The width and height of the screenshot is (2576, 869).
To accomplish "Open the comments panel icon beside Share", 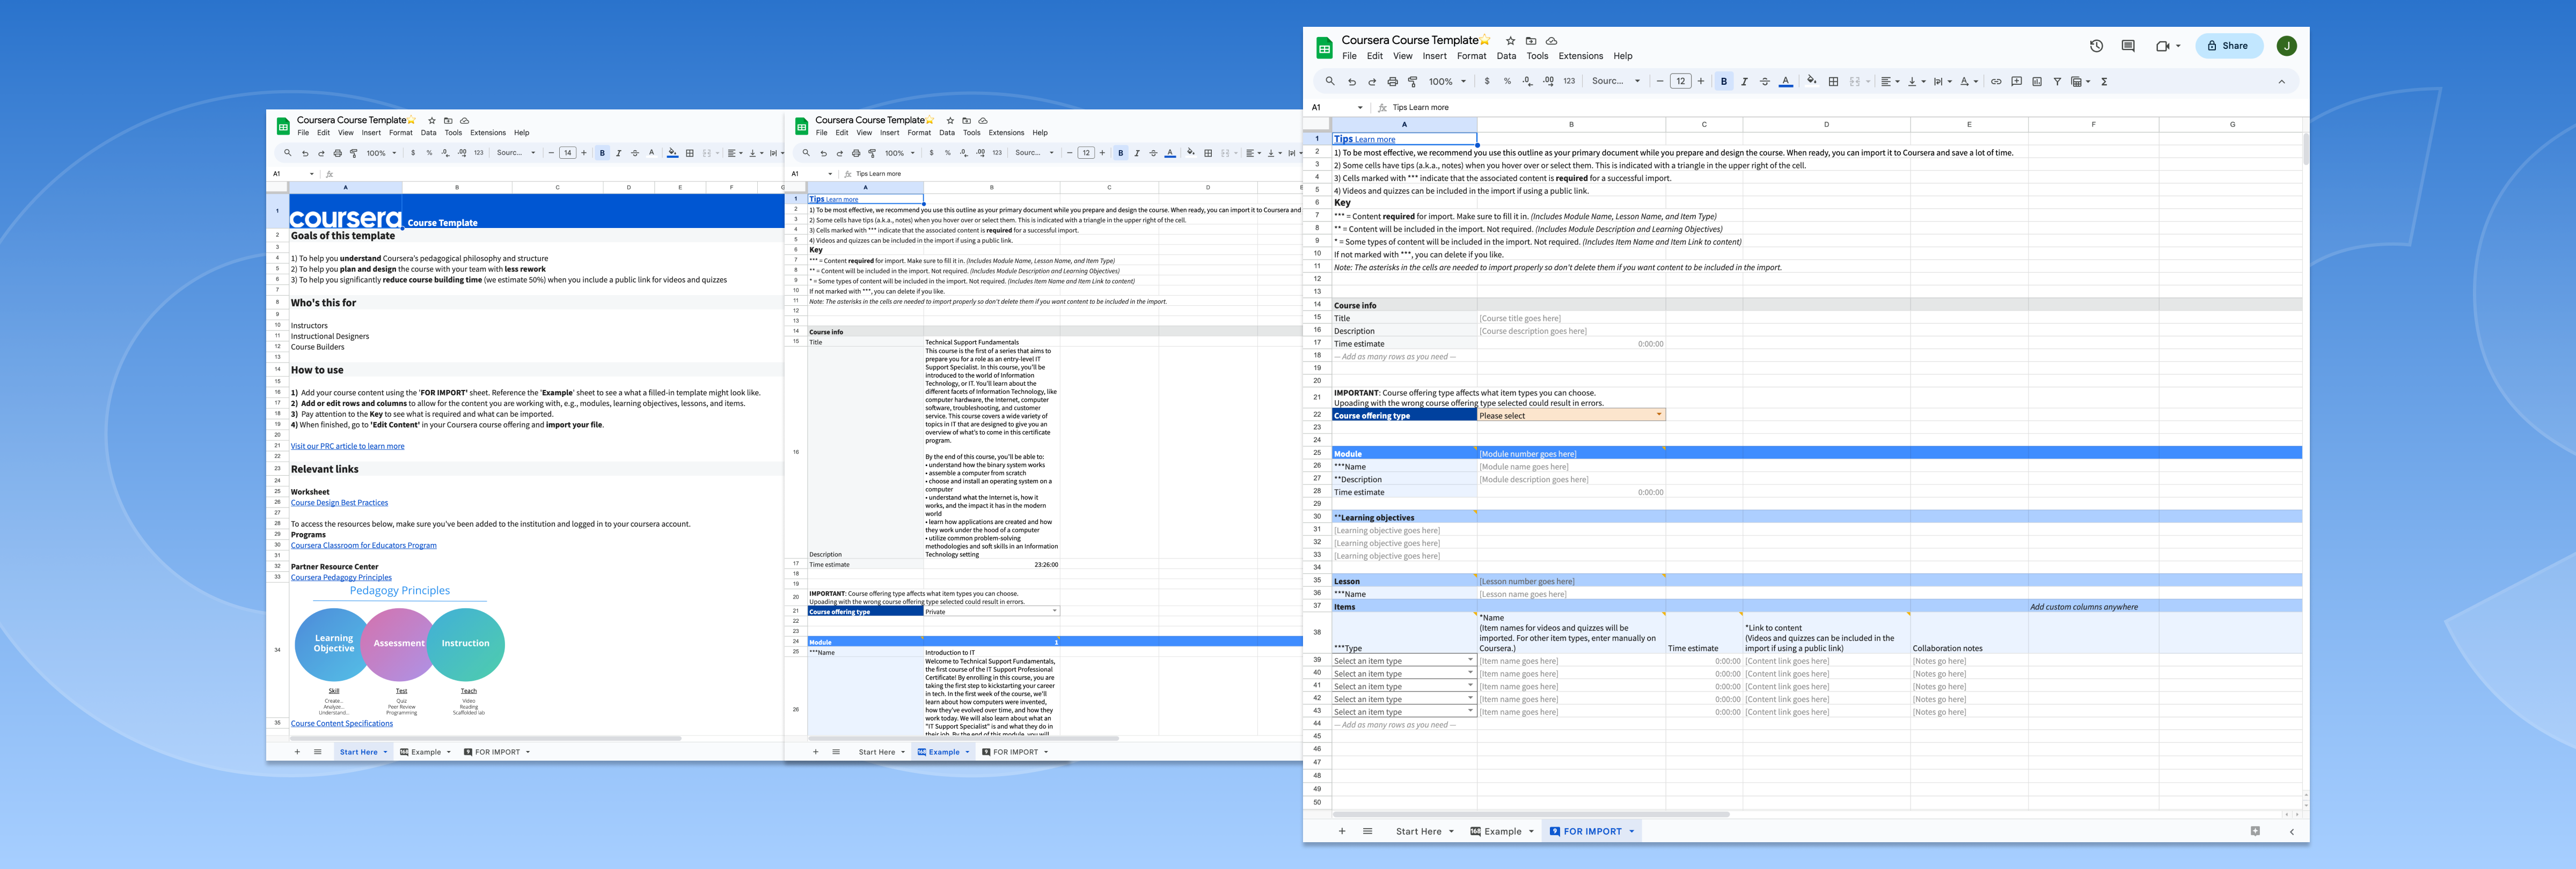I will (2128, 46).
